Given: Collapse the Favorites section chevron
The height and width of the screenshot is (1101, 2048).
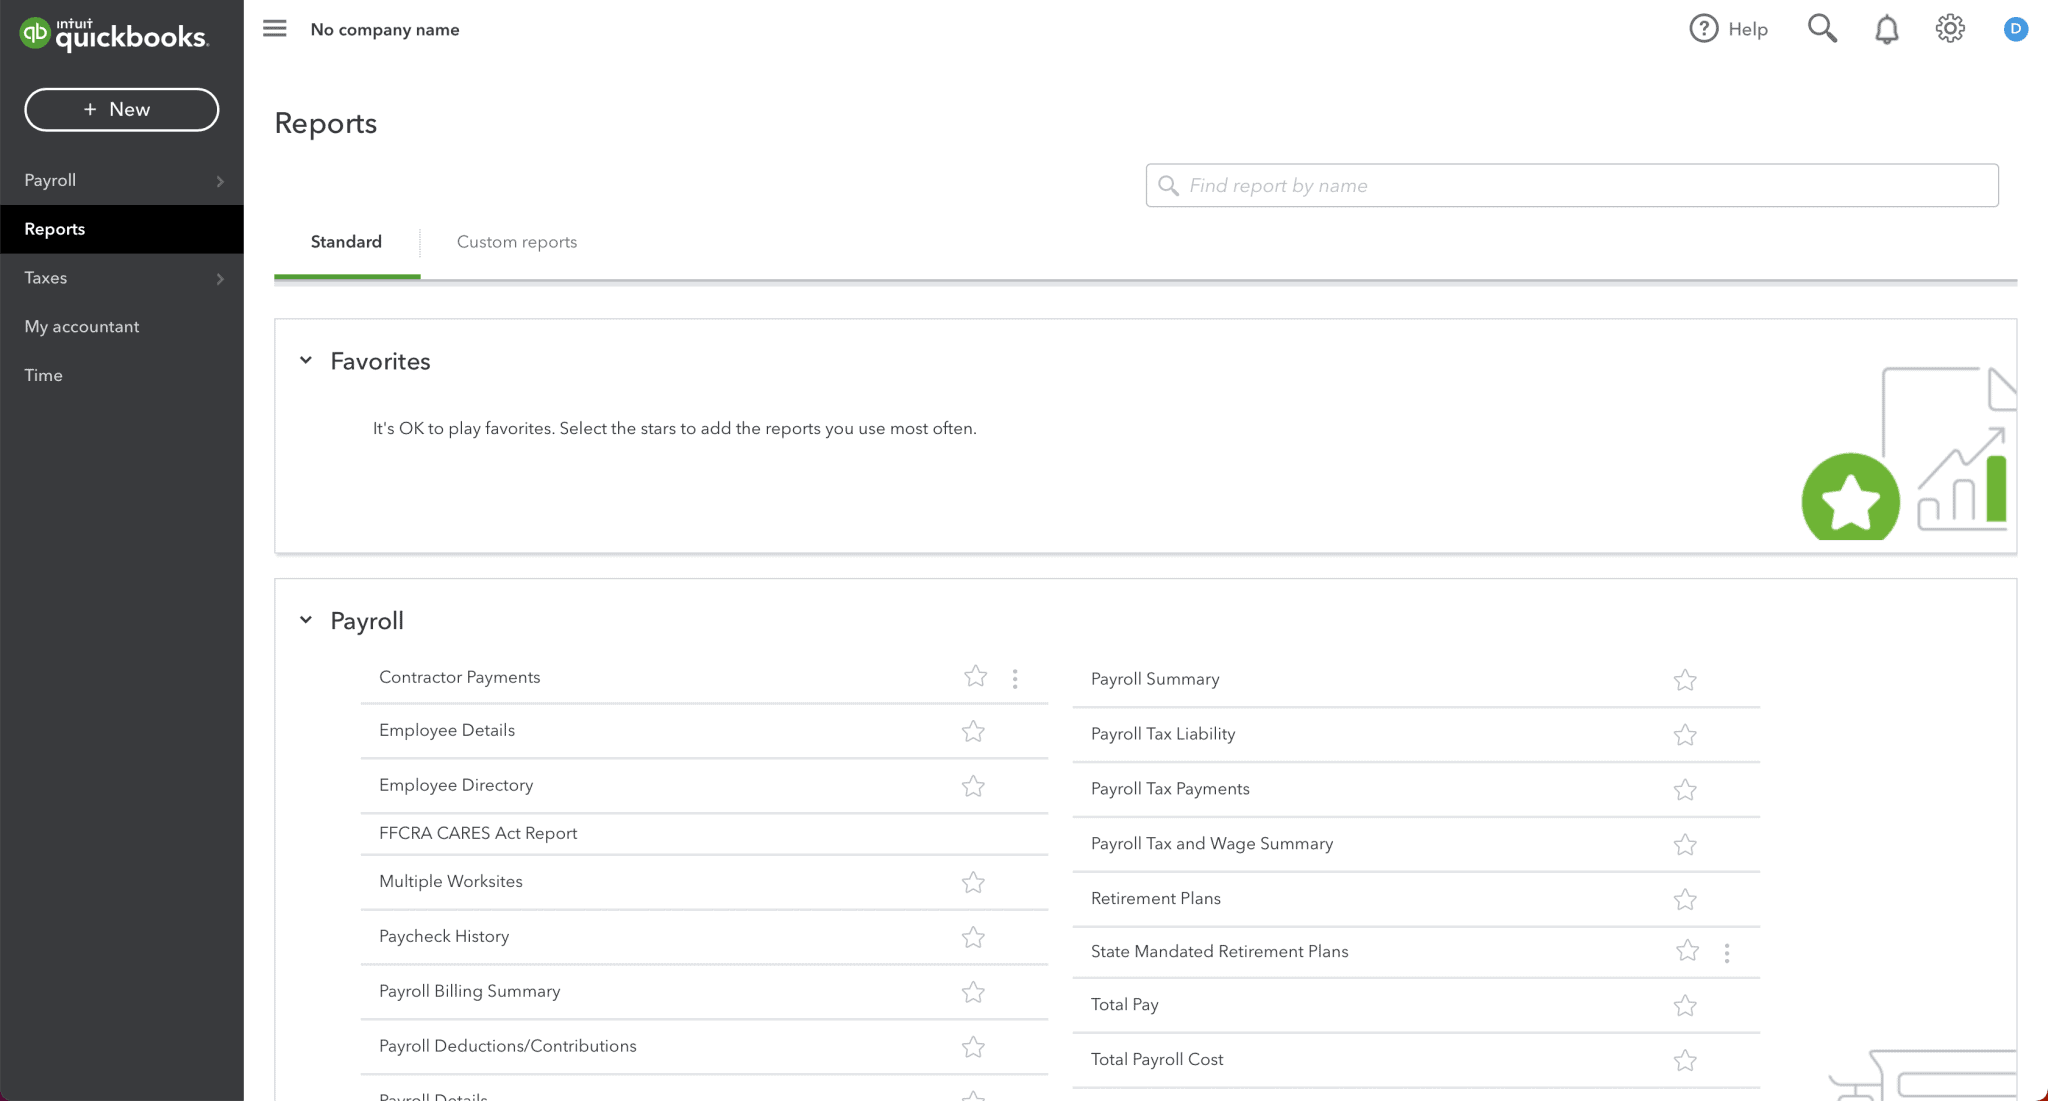Looking at the screenshot, I should coord(306,361).
